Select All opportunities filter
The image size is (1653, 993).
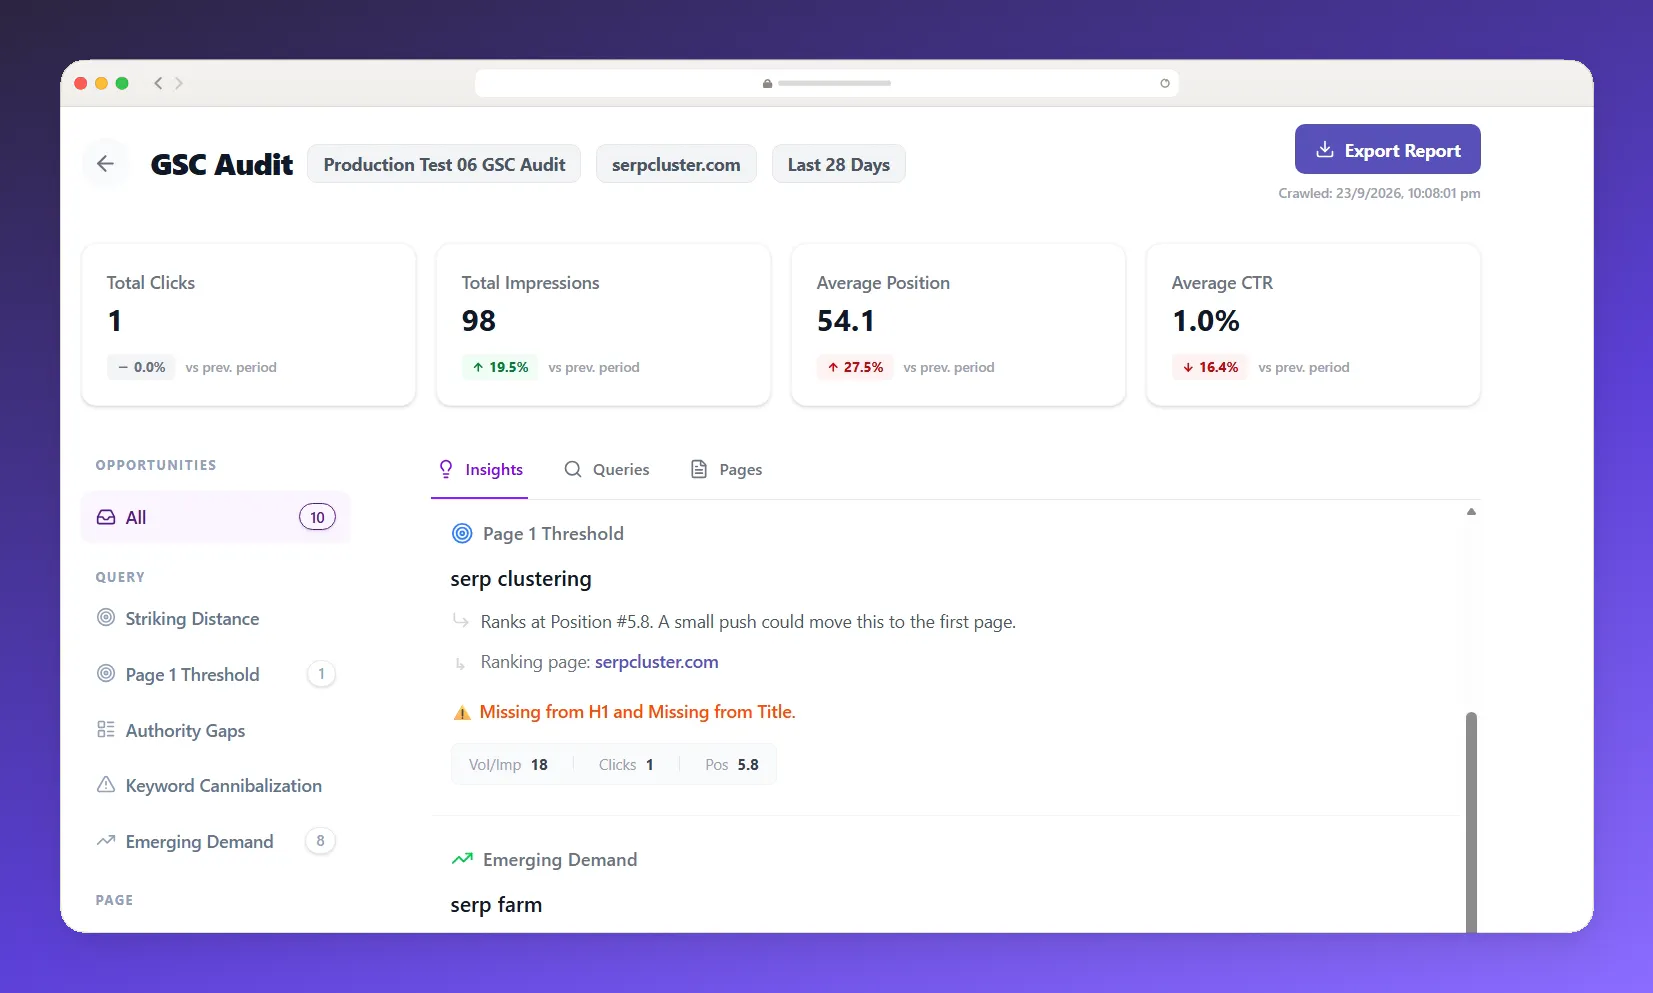point(216,517)
